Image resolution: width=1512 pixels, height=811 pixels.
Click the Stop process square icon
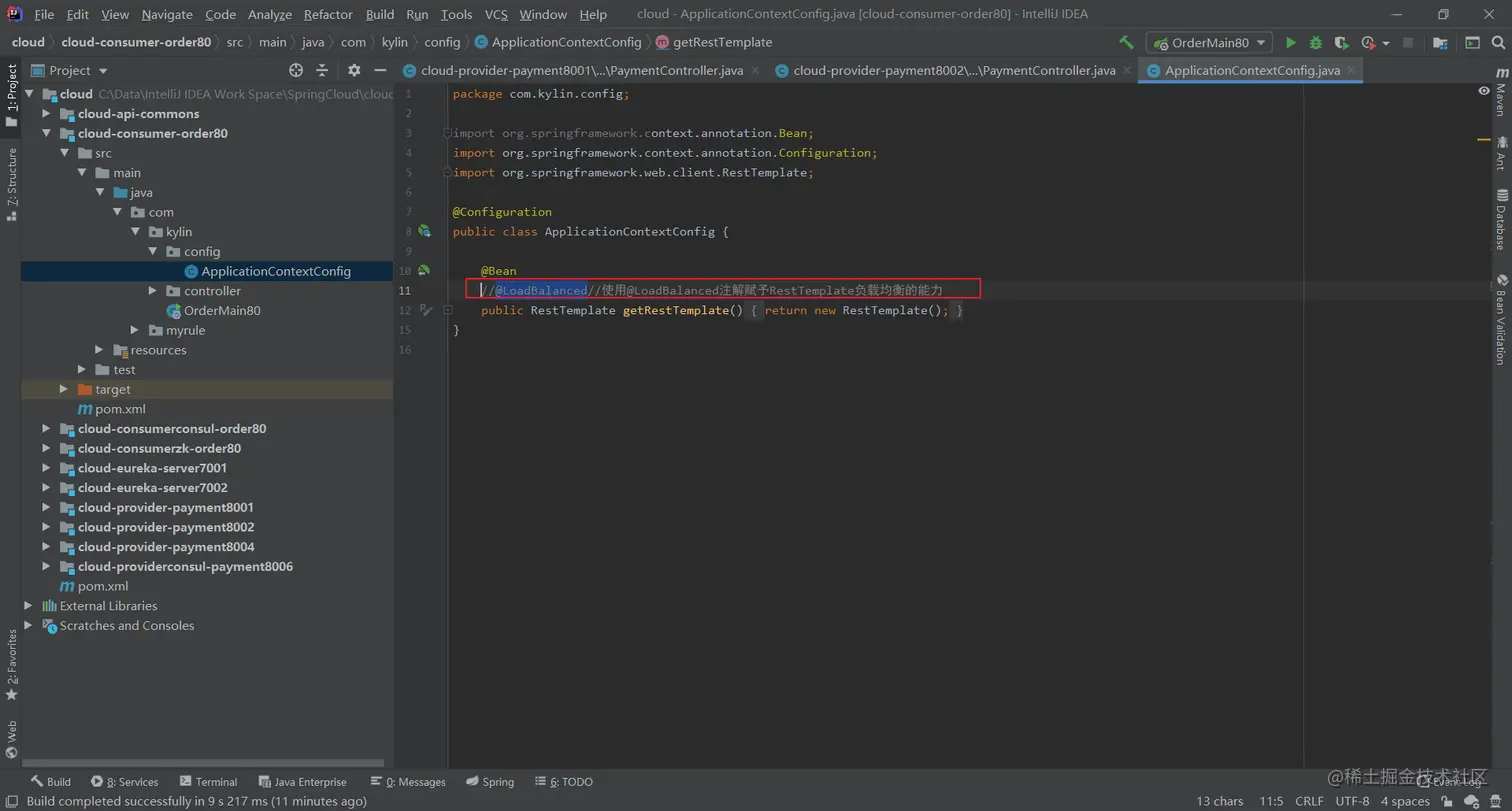pyautogui.click(x=1408, y=43)
